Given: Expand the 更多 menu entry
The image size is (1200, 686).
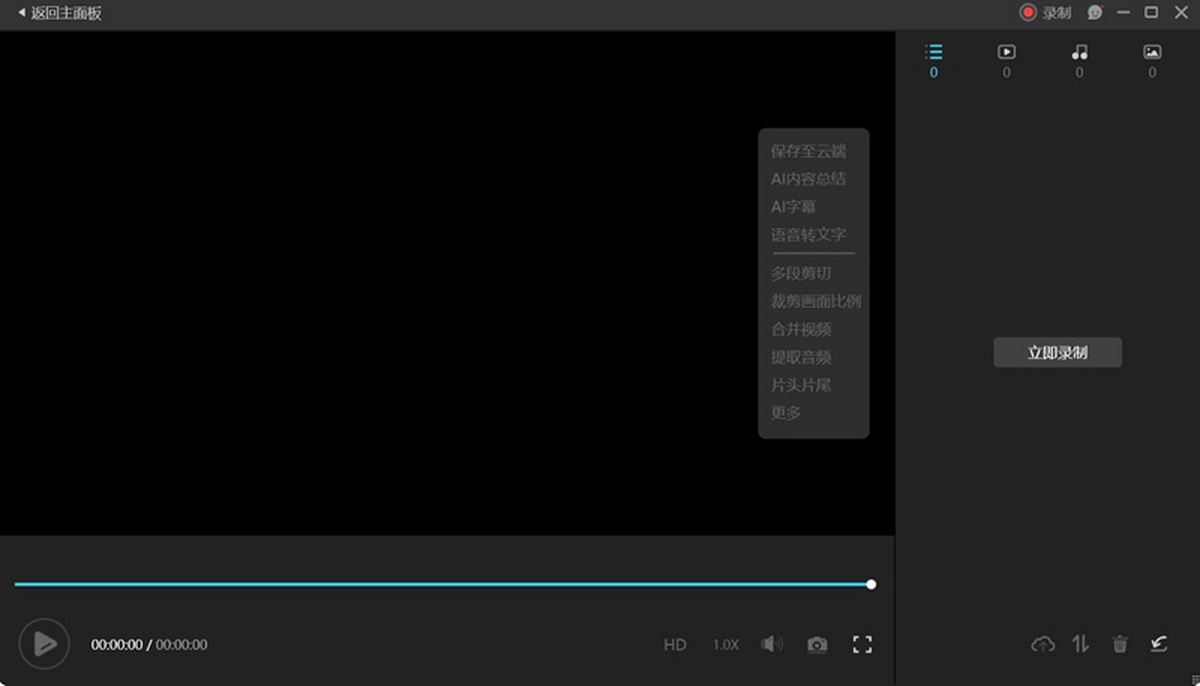Looking at the screenshot, I should [786, 412].
